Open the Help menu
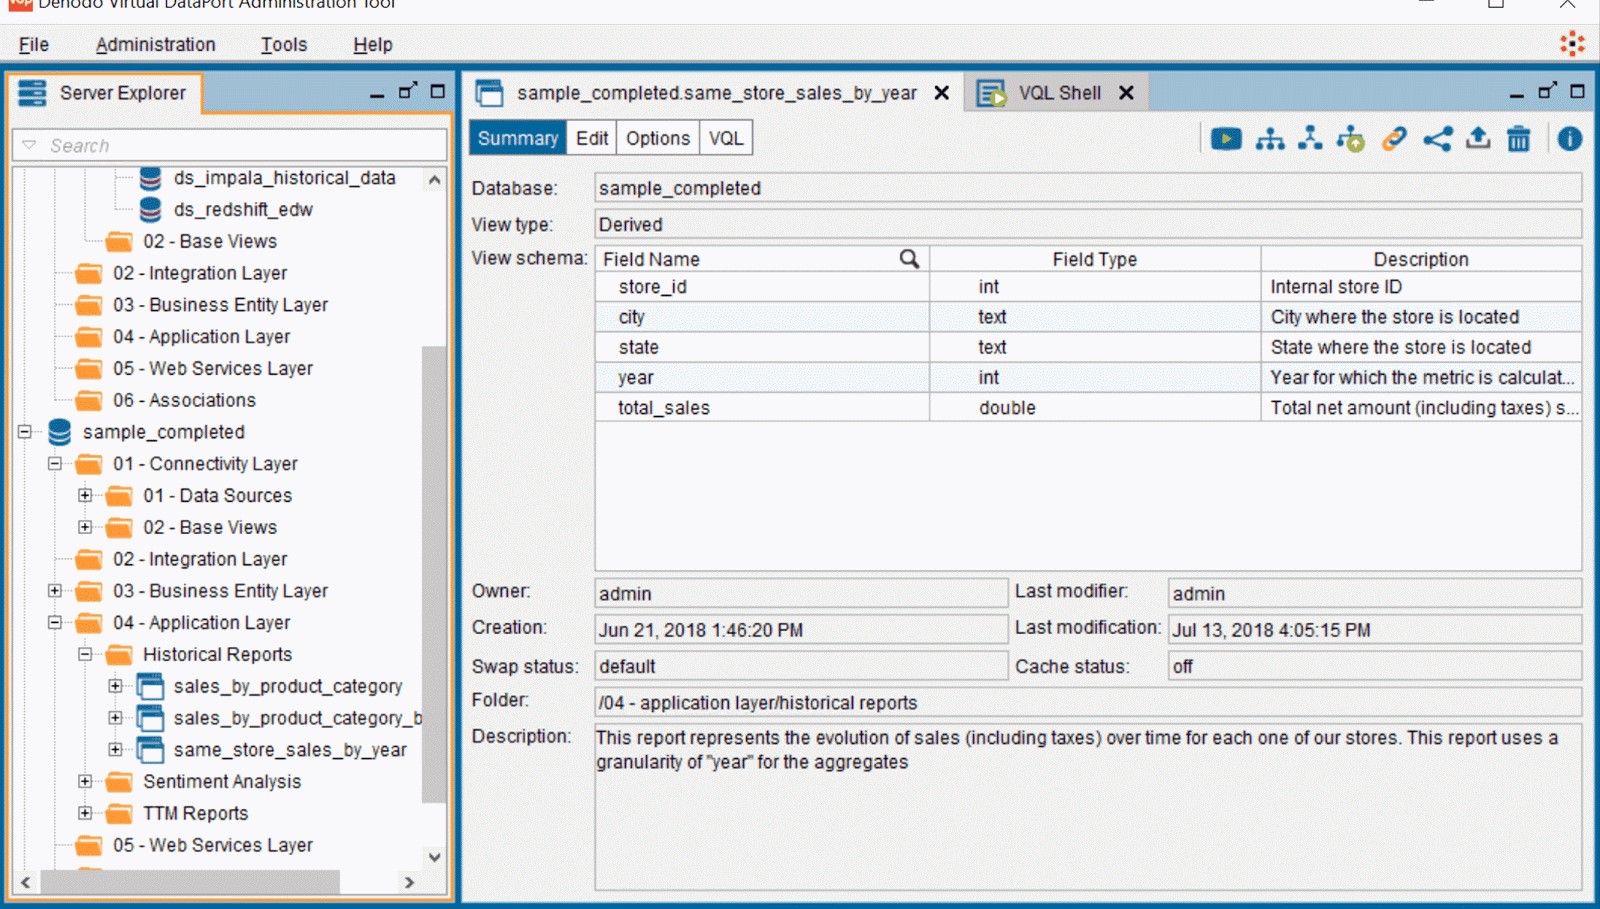 pyautogui.click(x=373, y=45)
